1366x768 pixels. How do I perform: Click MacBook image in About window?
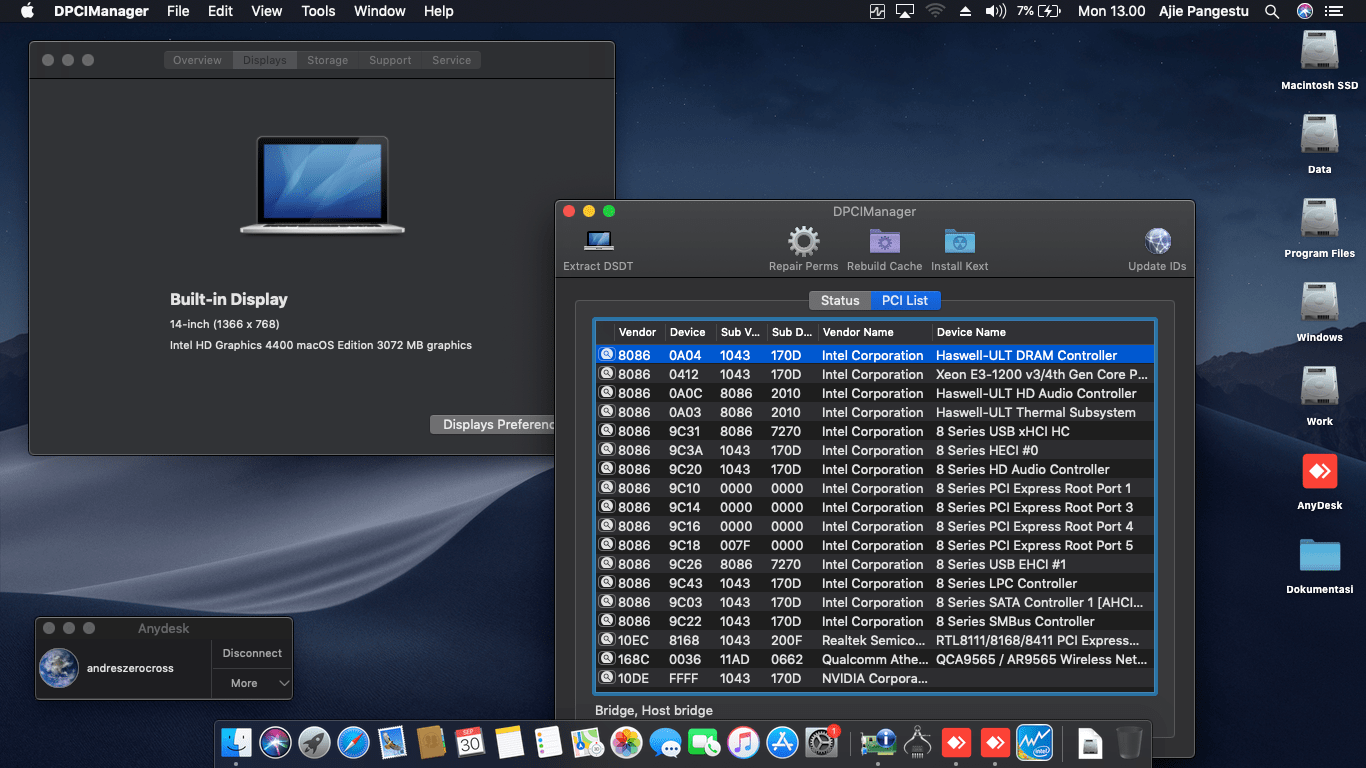click(x=322, y=185)
